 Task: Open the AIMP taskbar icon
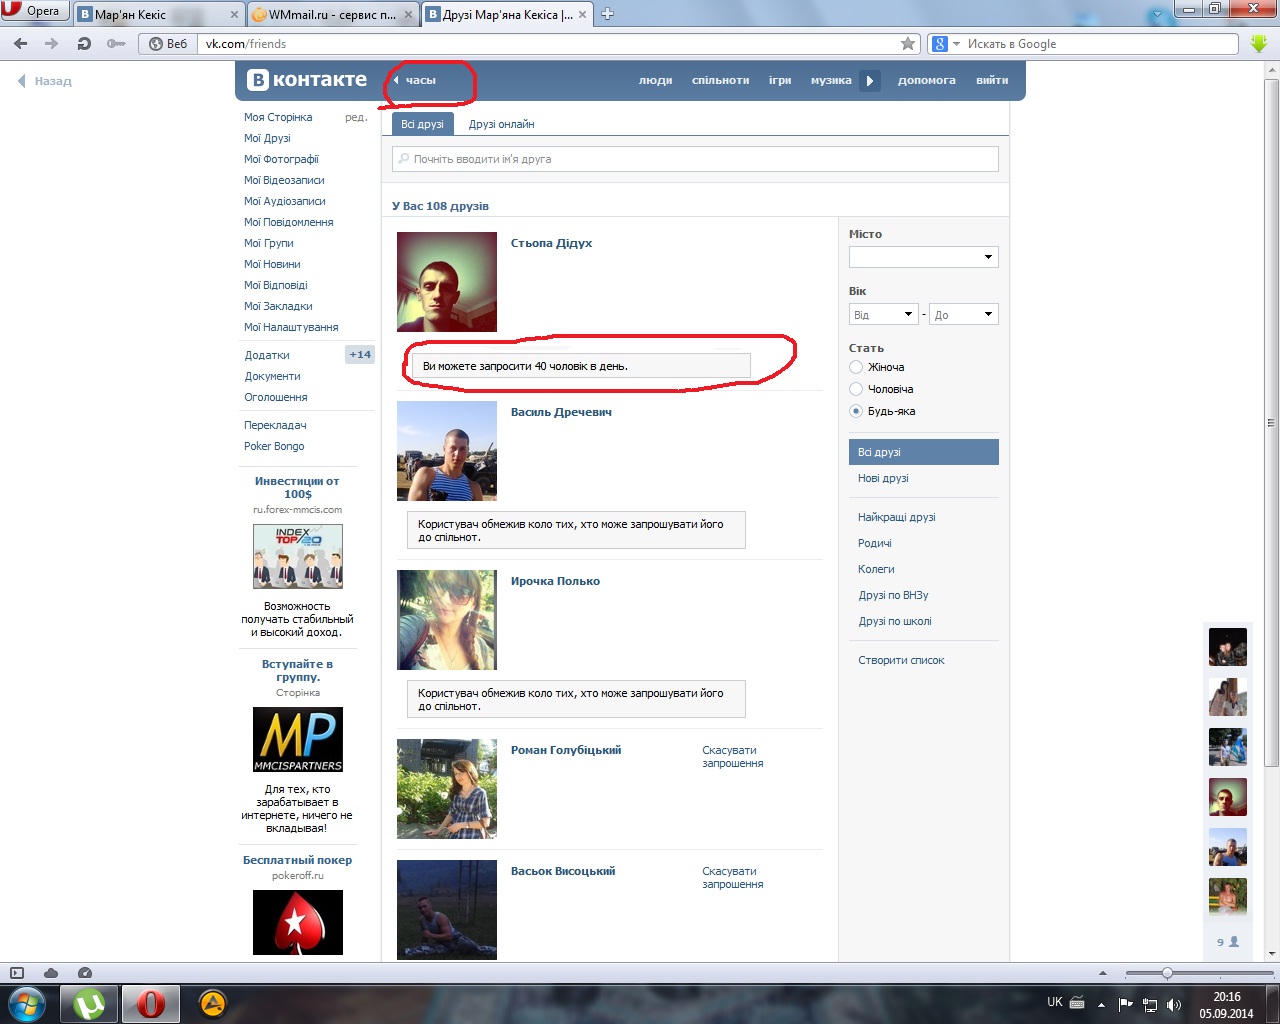(213, 1003)
